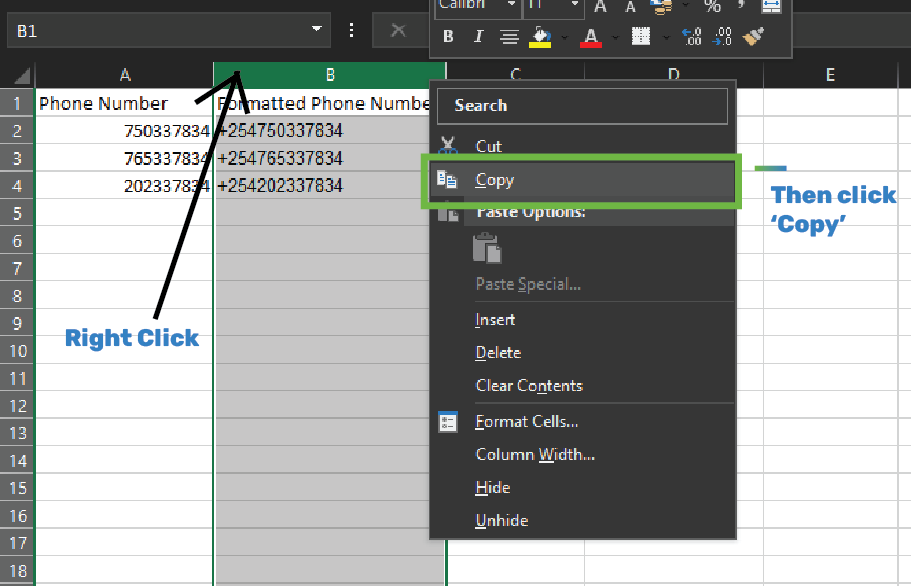Click the formula bar cancel X icon
The height and width of the screenshot is (586, 911).
click(x=398, y=30)
